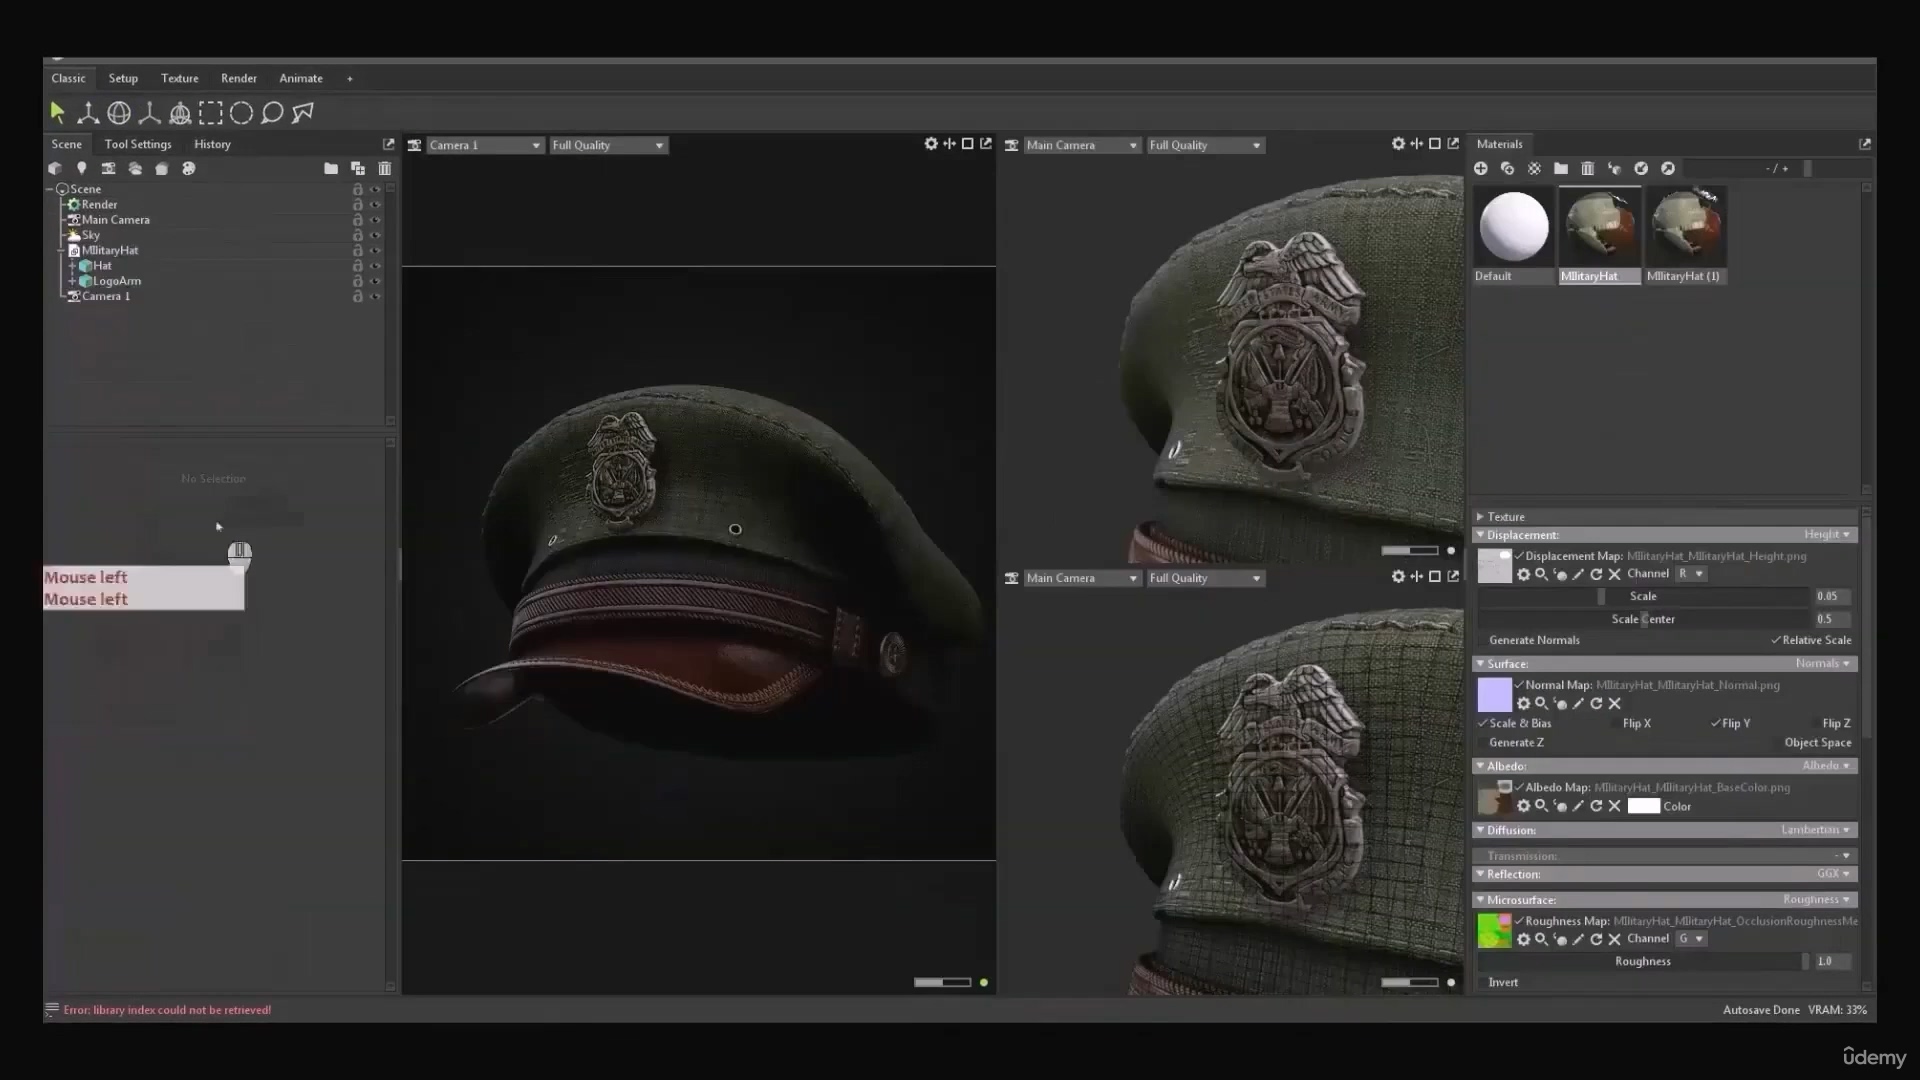
Task: Export material with outward arrow icon
Action: (1668, 168)
